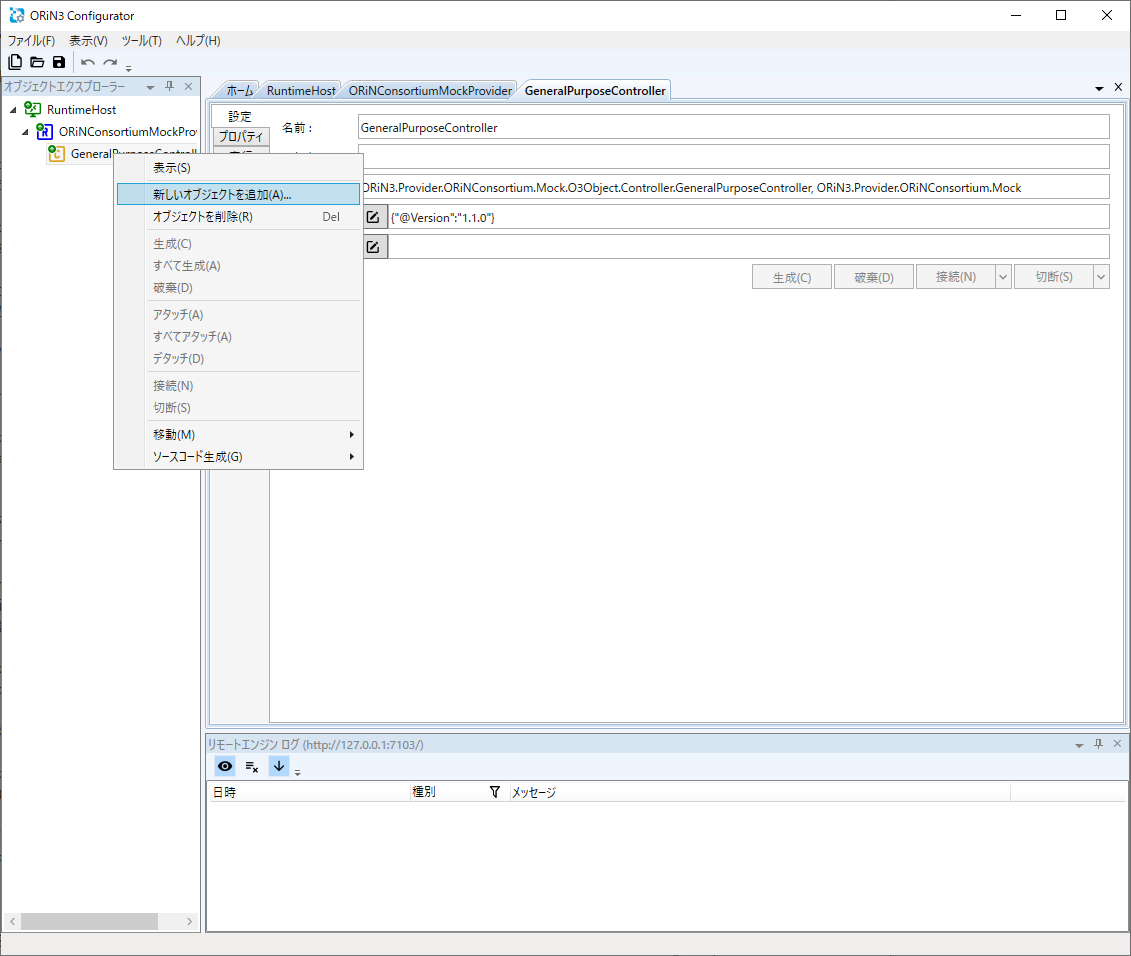Click the 生成(C) button
This screenshot has width=1131, height=956.
(792, 277)
